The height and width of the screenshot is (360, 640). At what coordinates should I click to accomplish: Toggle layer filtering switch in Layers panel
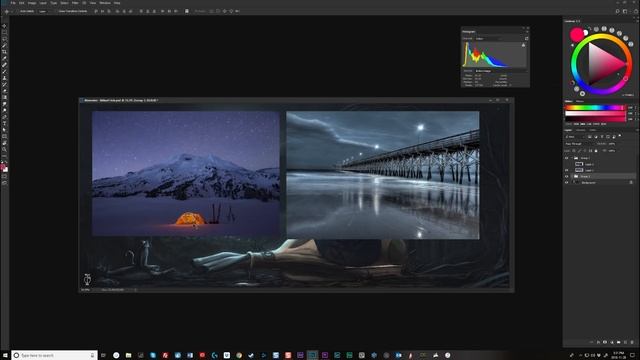click(620, 135)
